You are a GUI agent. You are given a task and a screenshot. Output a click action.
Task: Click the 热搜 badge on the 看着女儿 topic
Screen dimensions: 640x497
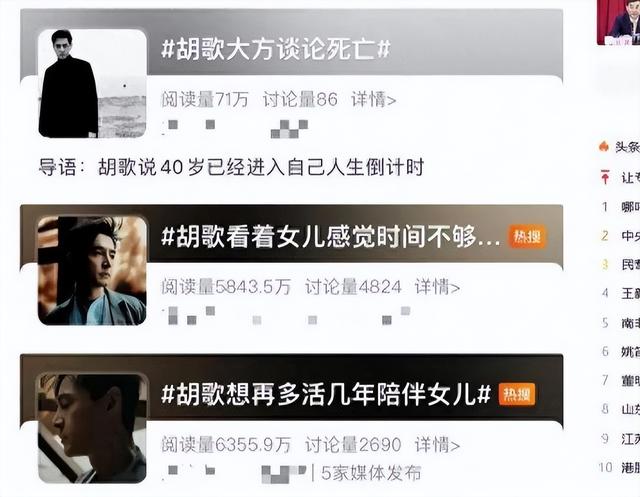tap(527, 236)
